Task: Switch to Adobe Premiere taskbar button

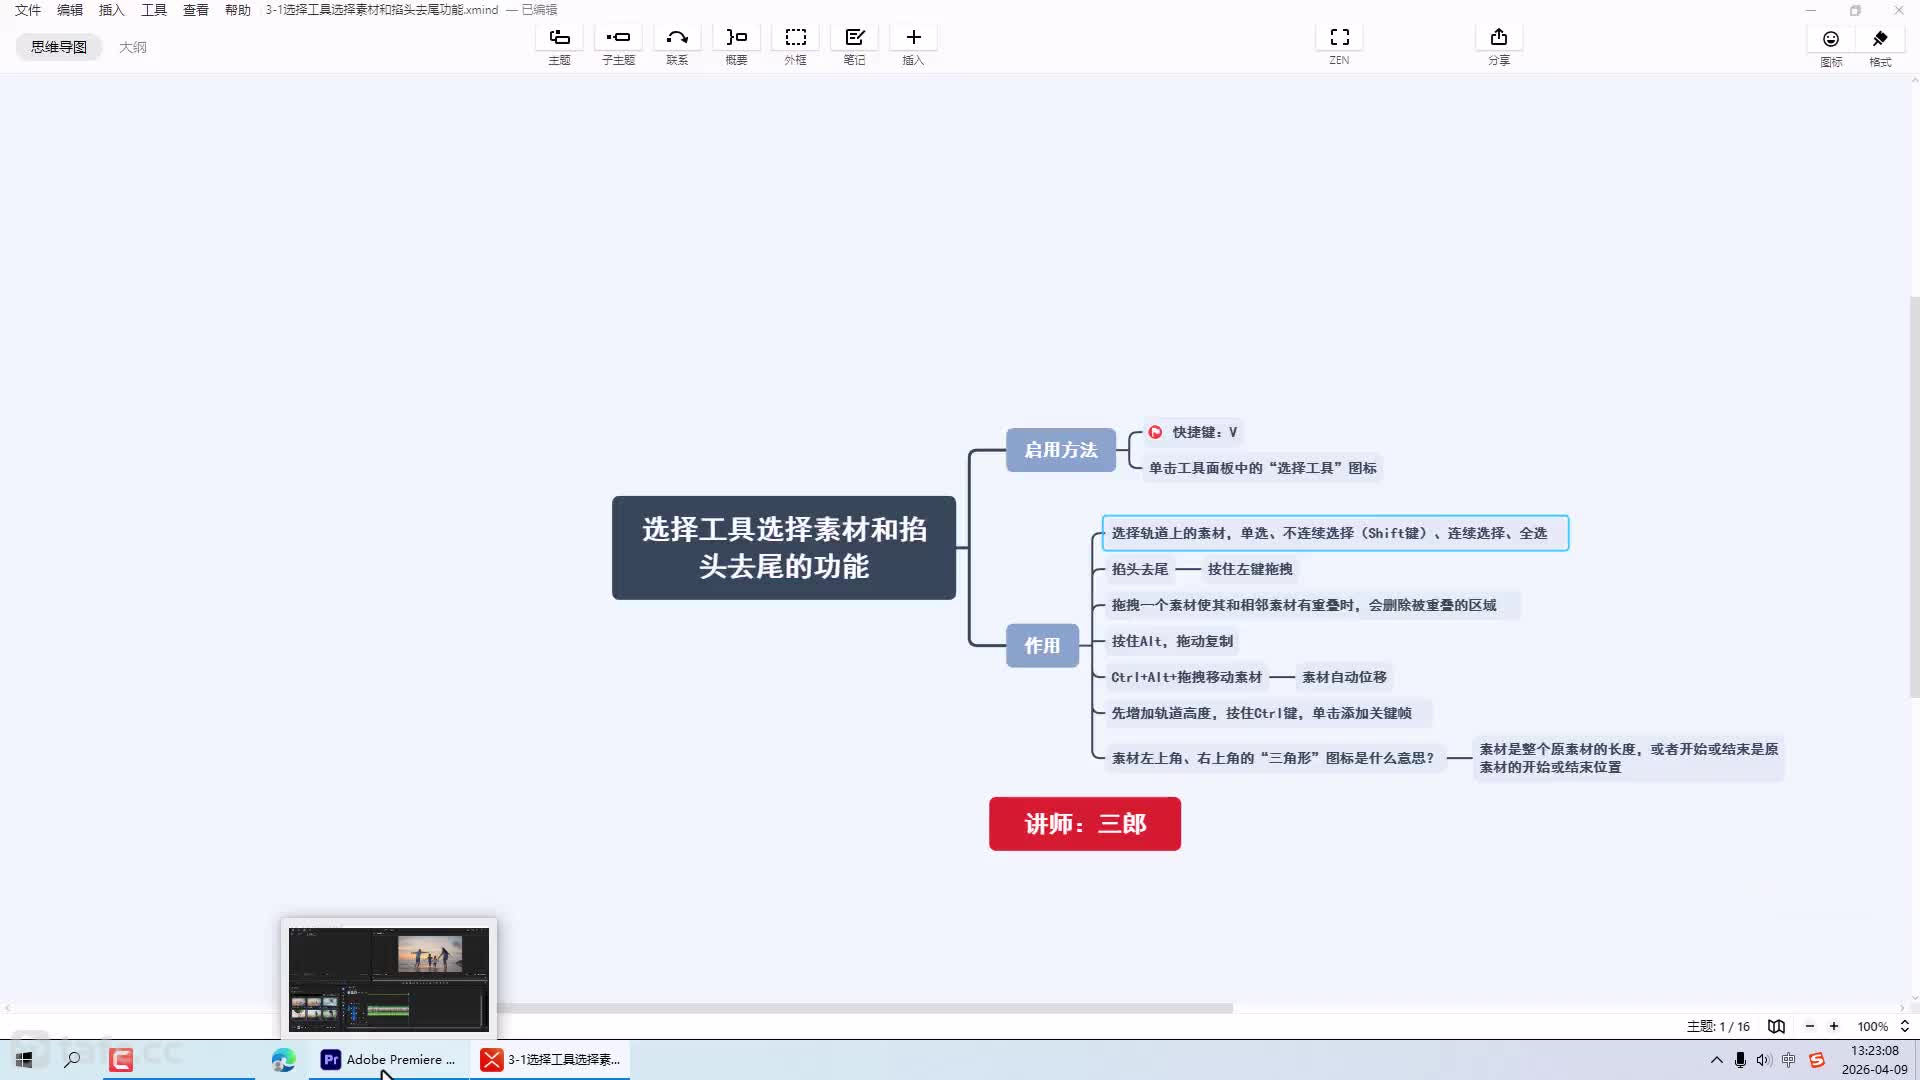Action: tap(389, 1059)
